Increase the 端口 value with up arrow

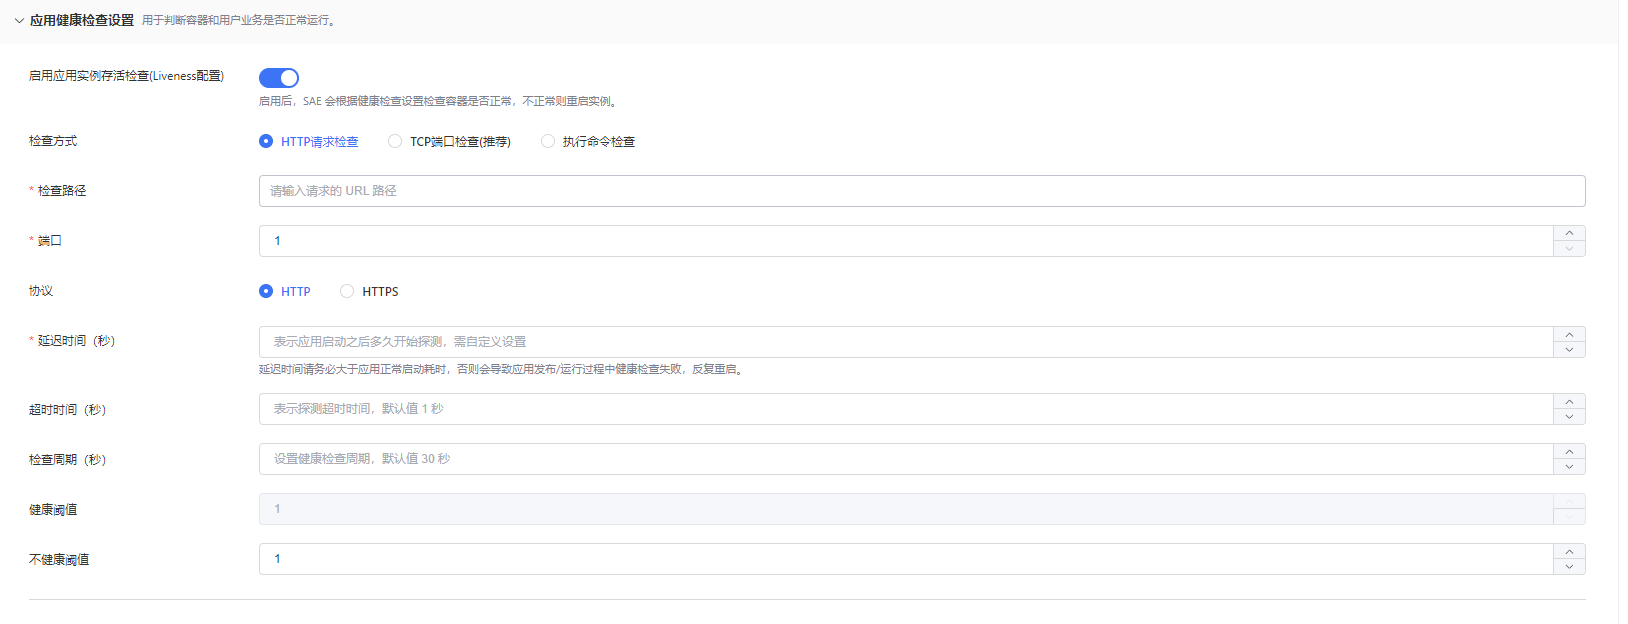pos(1569,233)
